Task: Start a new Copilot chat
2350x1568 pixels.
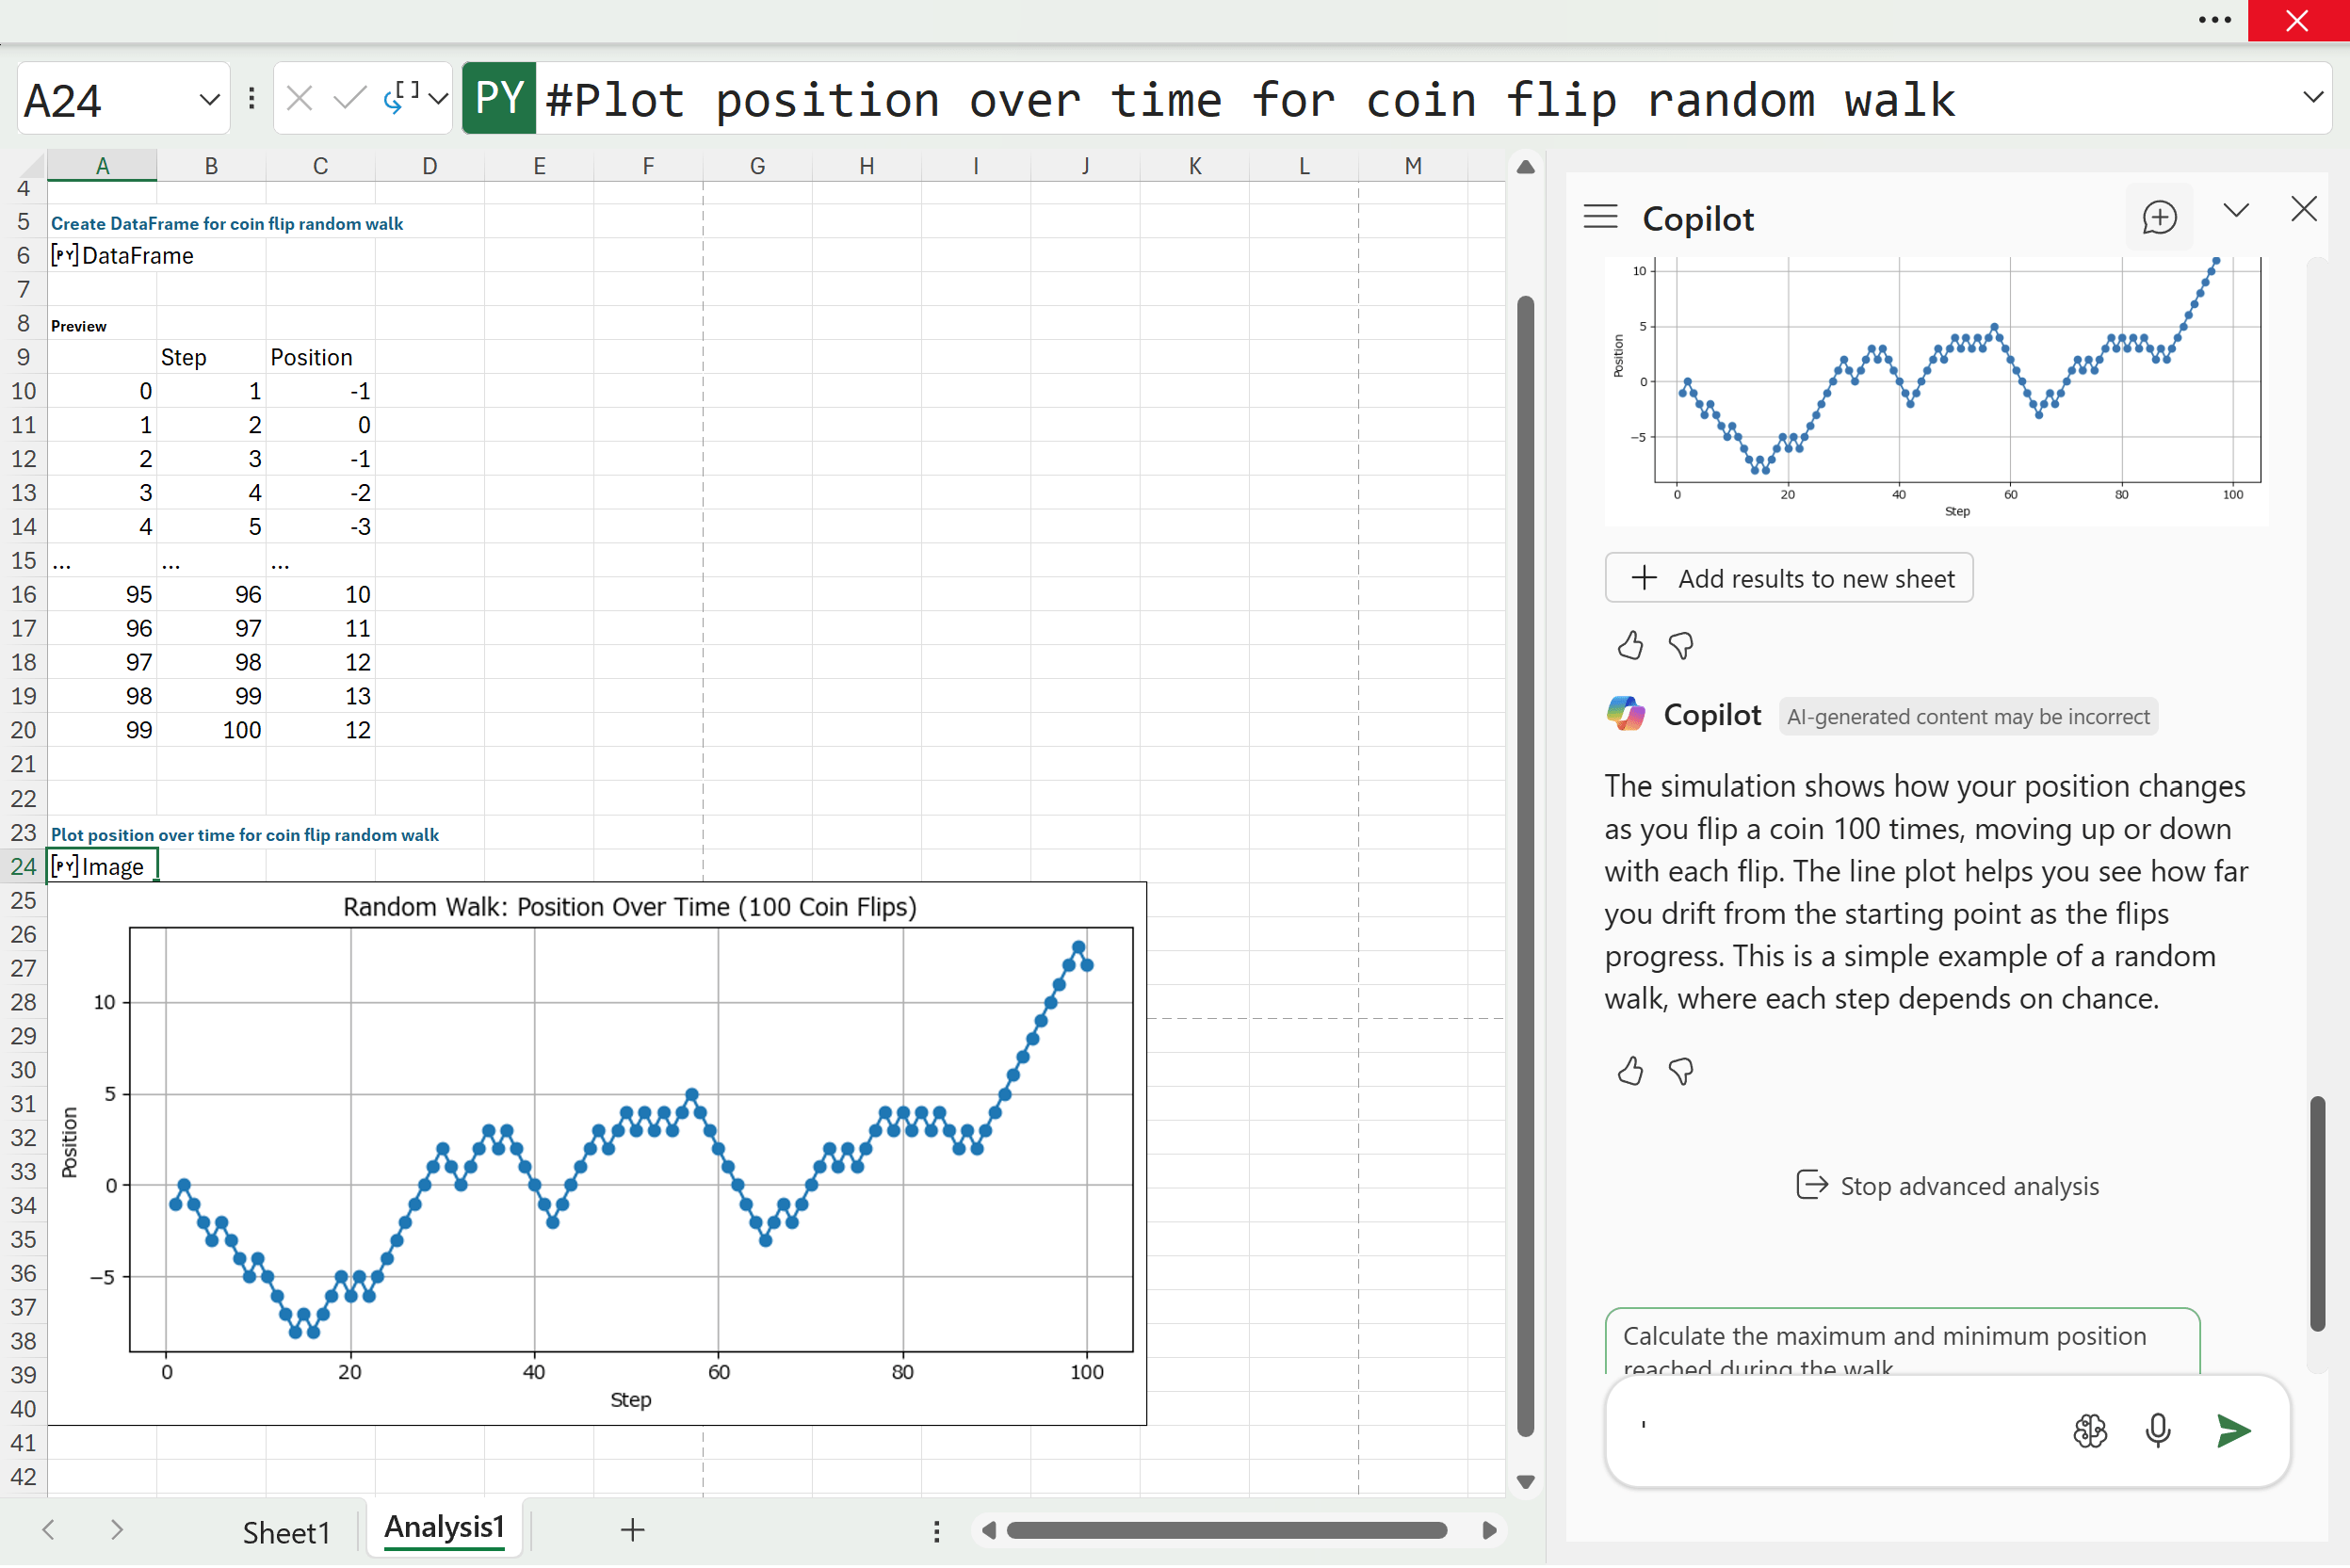Action: pos(2158,217)
